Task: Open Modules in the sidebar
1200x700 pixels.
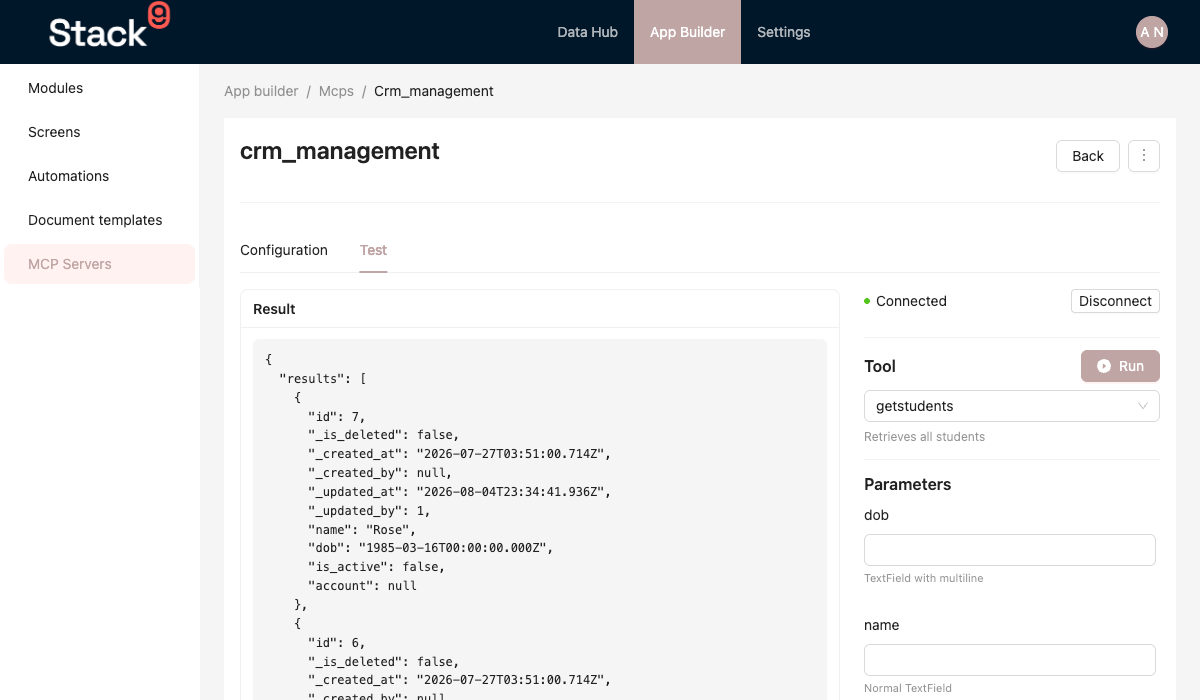Action: [x=100, y=88]
